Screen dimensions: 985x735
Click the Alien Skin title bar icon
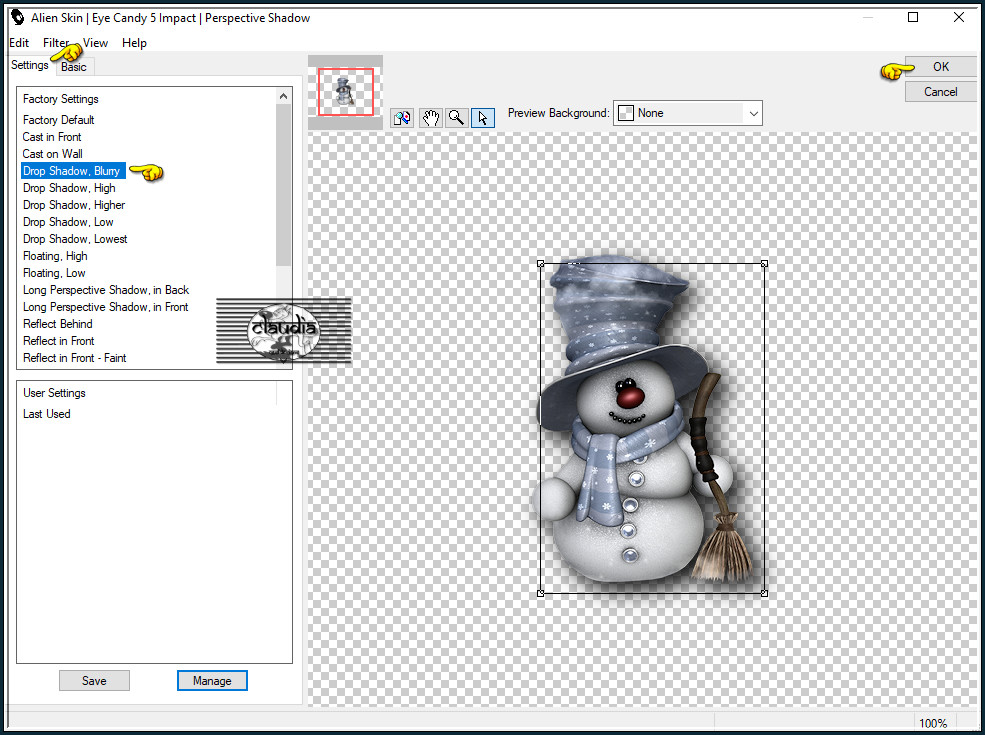17,17
